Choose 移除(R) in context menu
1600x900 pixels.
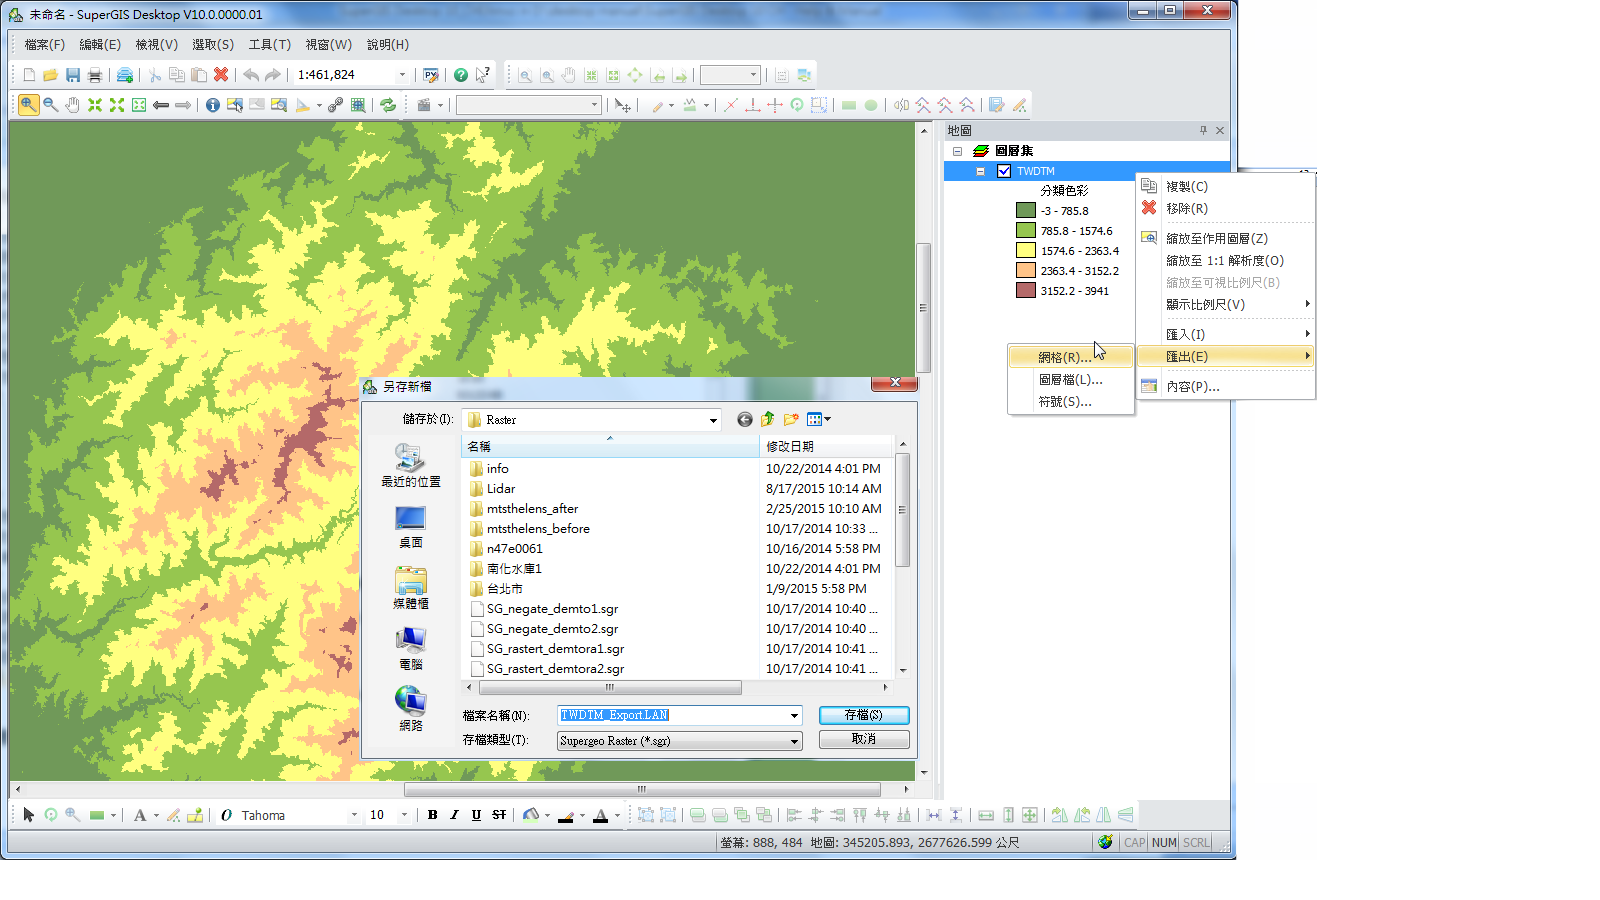(x=1226, y=208)
